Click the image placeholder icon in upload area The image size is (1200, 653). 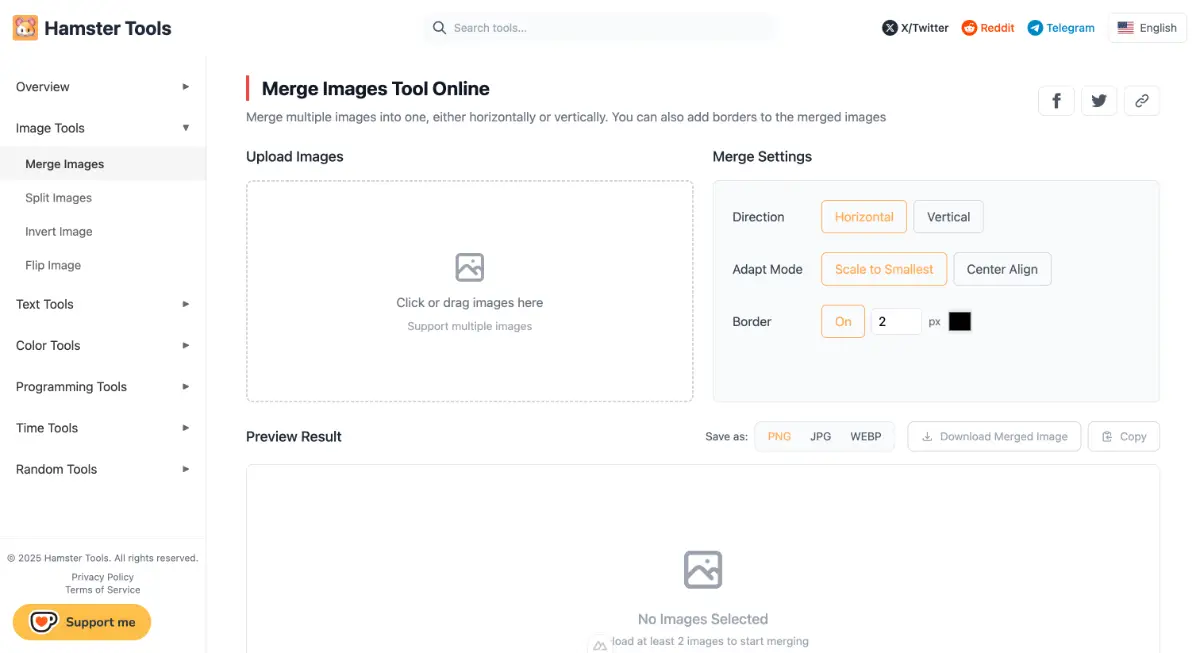point(469,267)
